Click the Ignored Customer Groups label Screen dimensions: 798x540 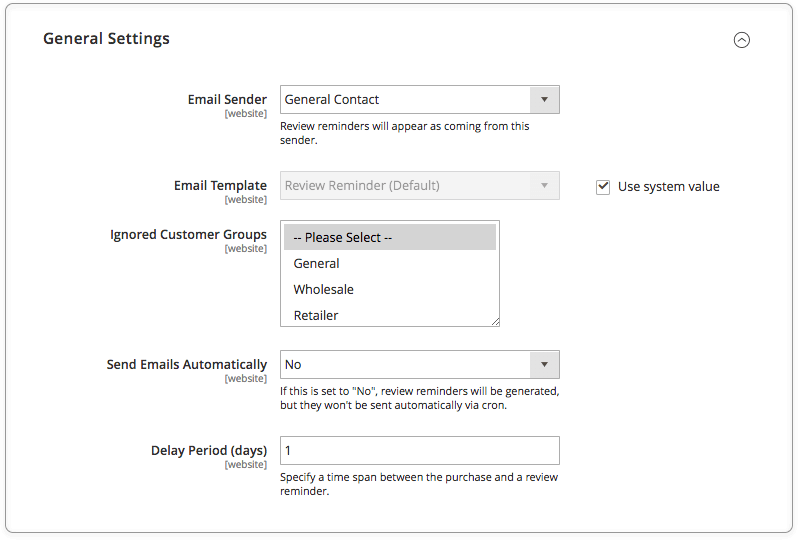(188, 234)
